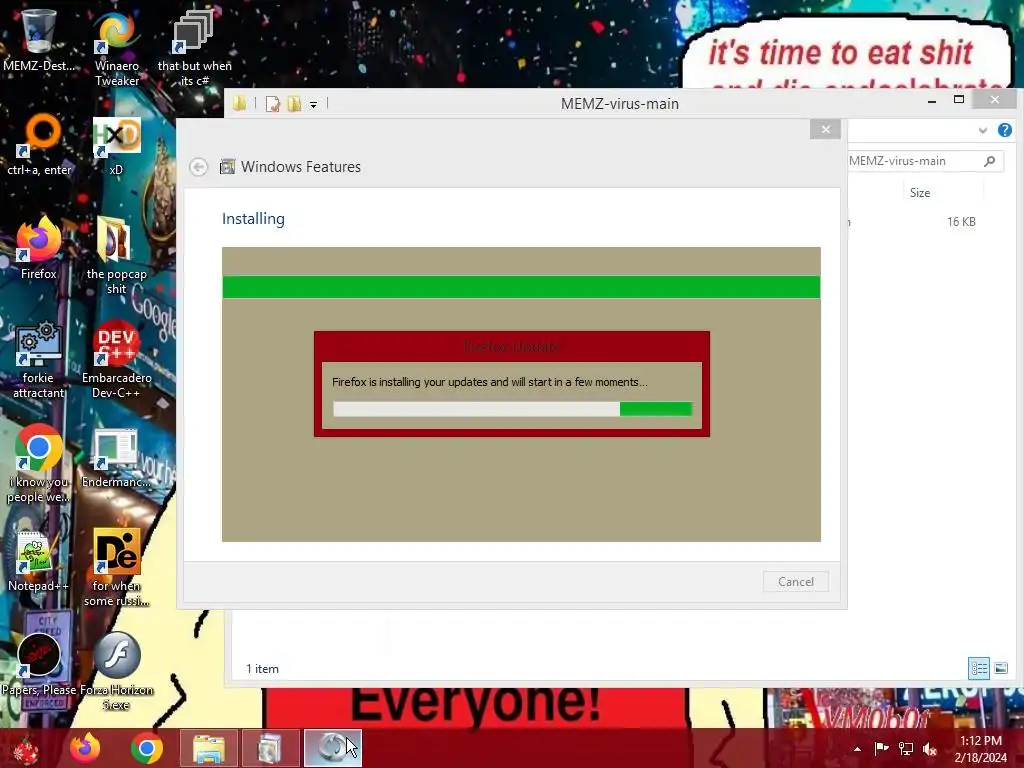Open the taskbar clock 1:12 PM

pyautogui.click(x=980, y=748)
